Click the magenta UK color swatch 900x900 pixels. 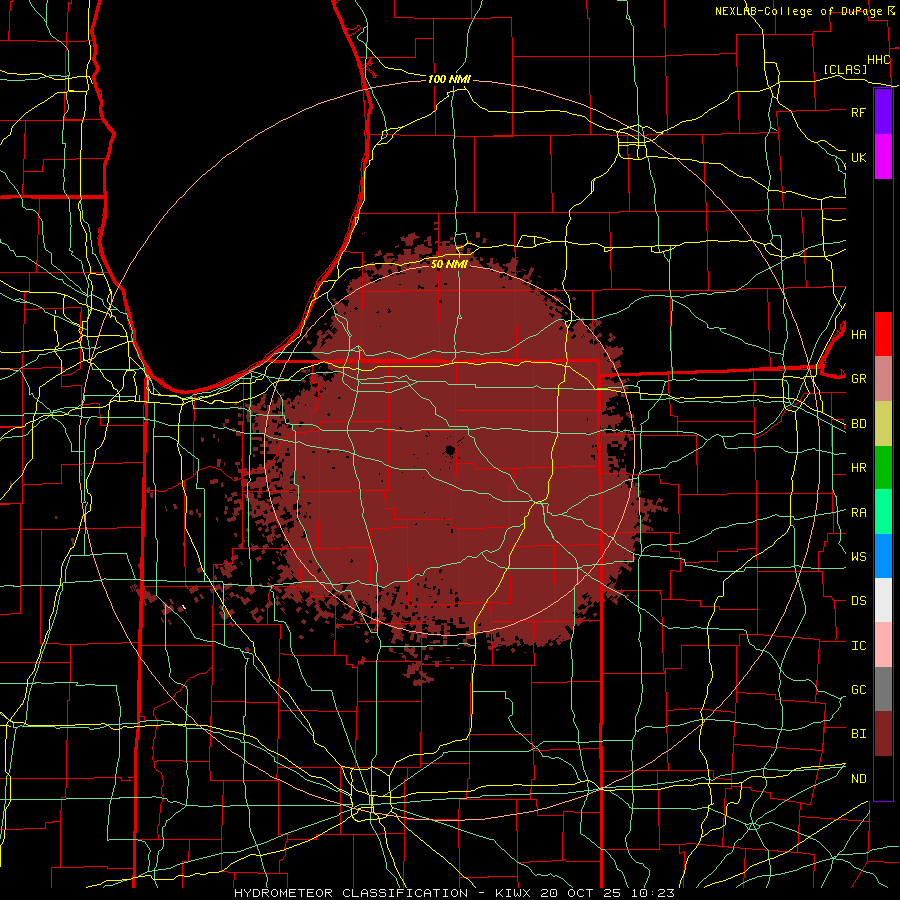883,157
